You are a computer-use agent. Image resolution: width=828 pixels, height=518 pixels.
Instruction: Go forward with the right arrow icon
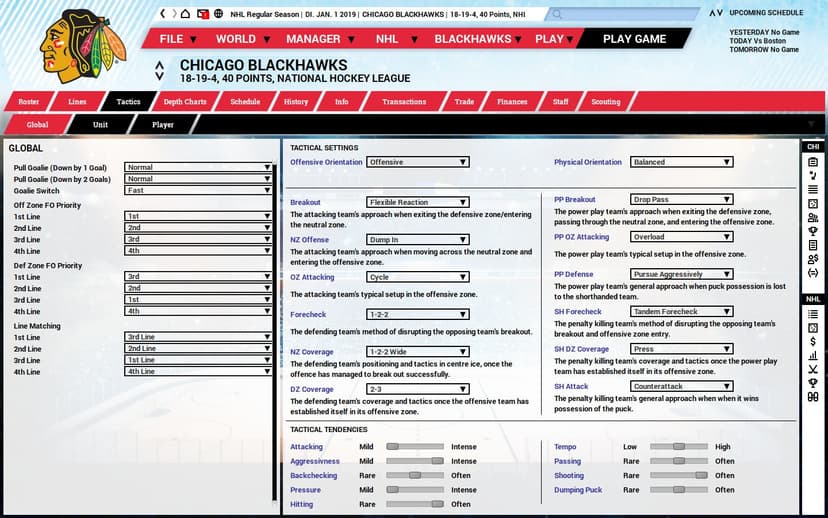(x=174, y=14)
